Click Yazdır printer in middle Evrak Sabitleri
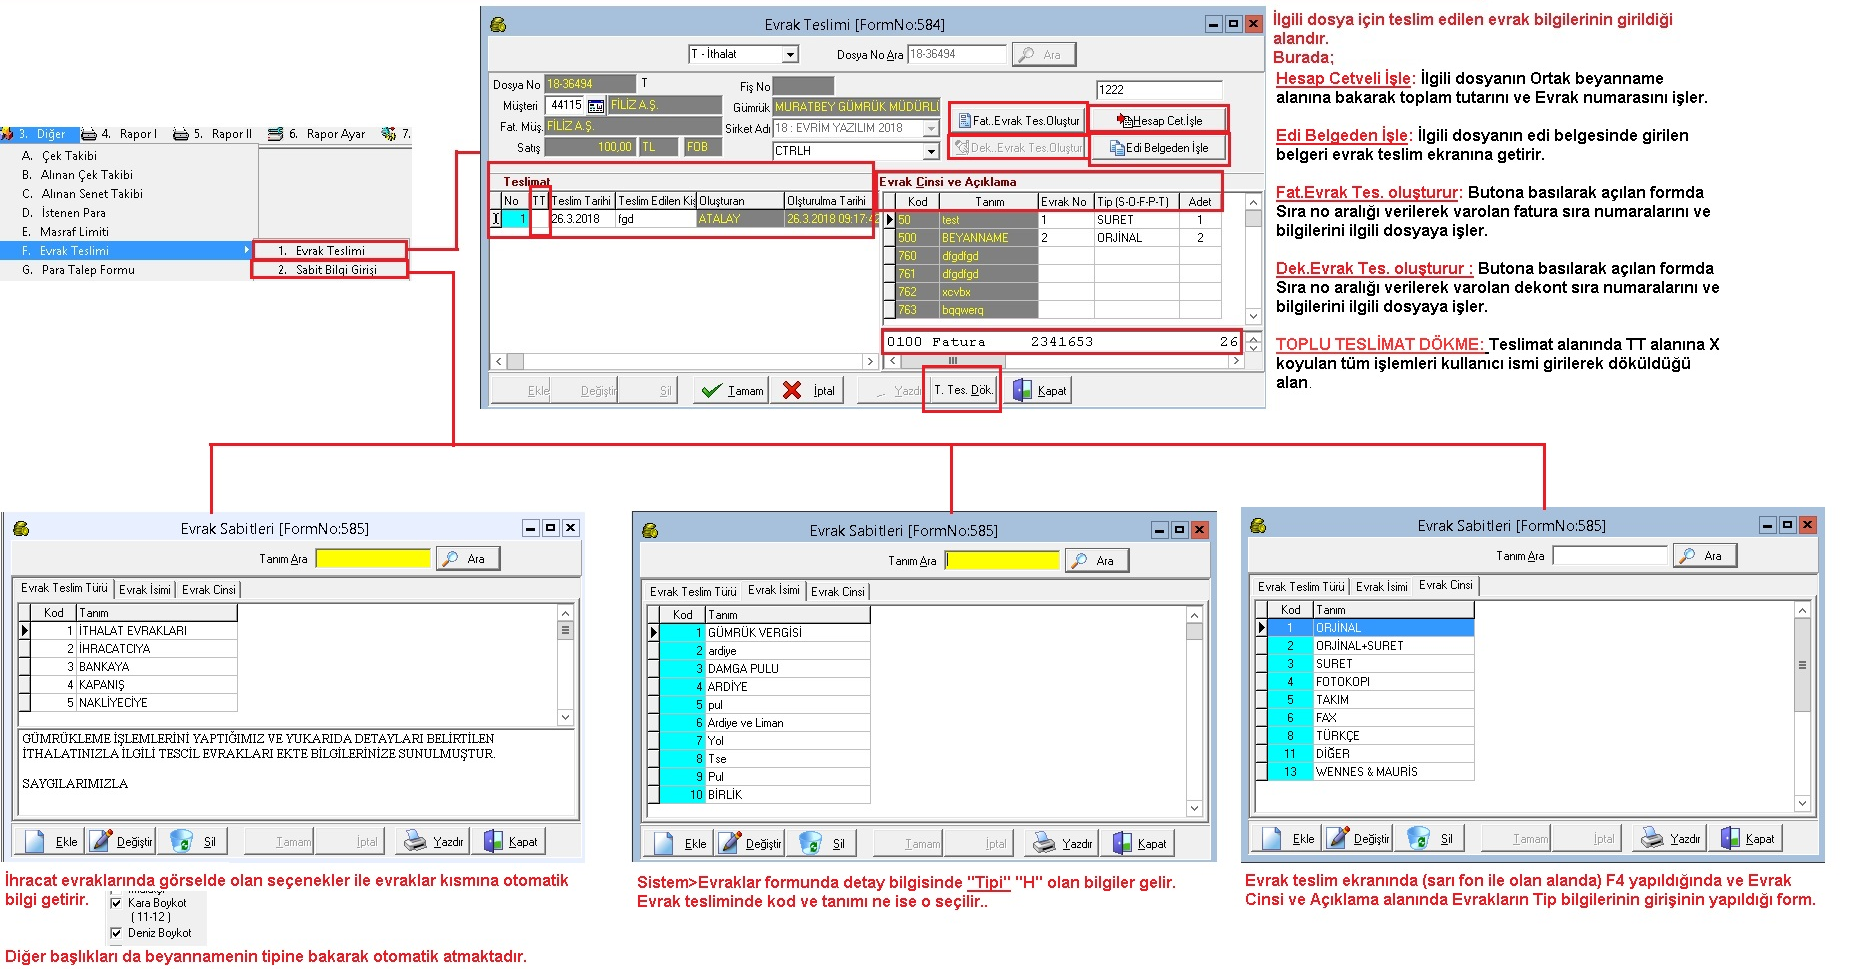 coord(1064,844)
